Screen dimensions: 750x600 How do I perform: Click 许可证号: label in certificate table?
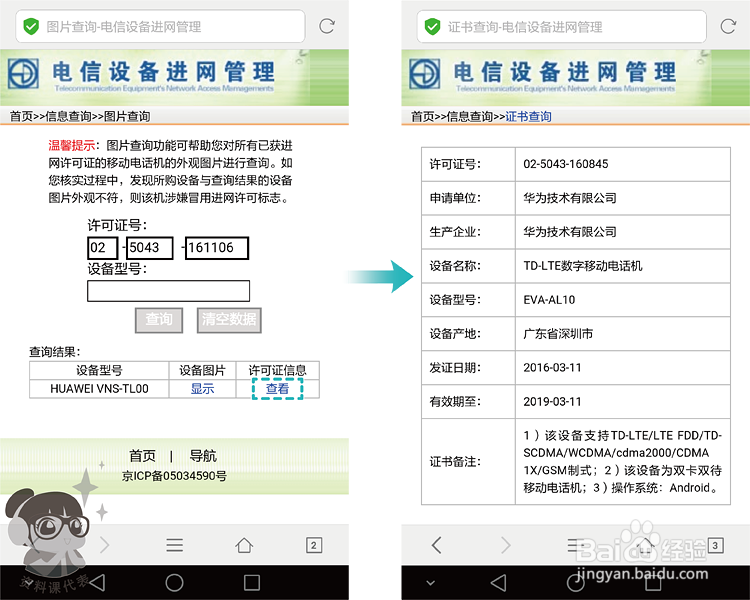click(x=455, y=164)
